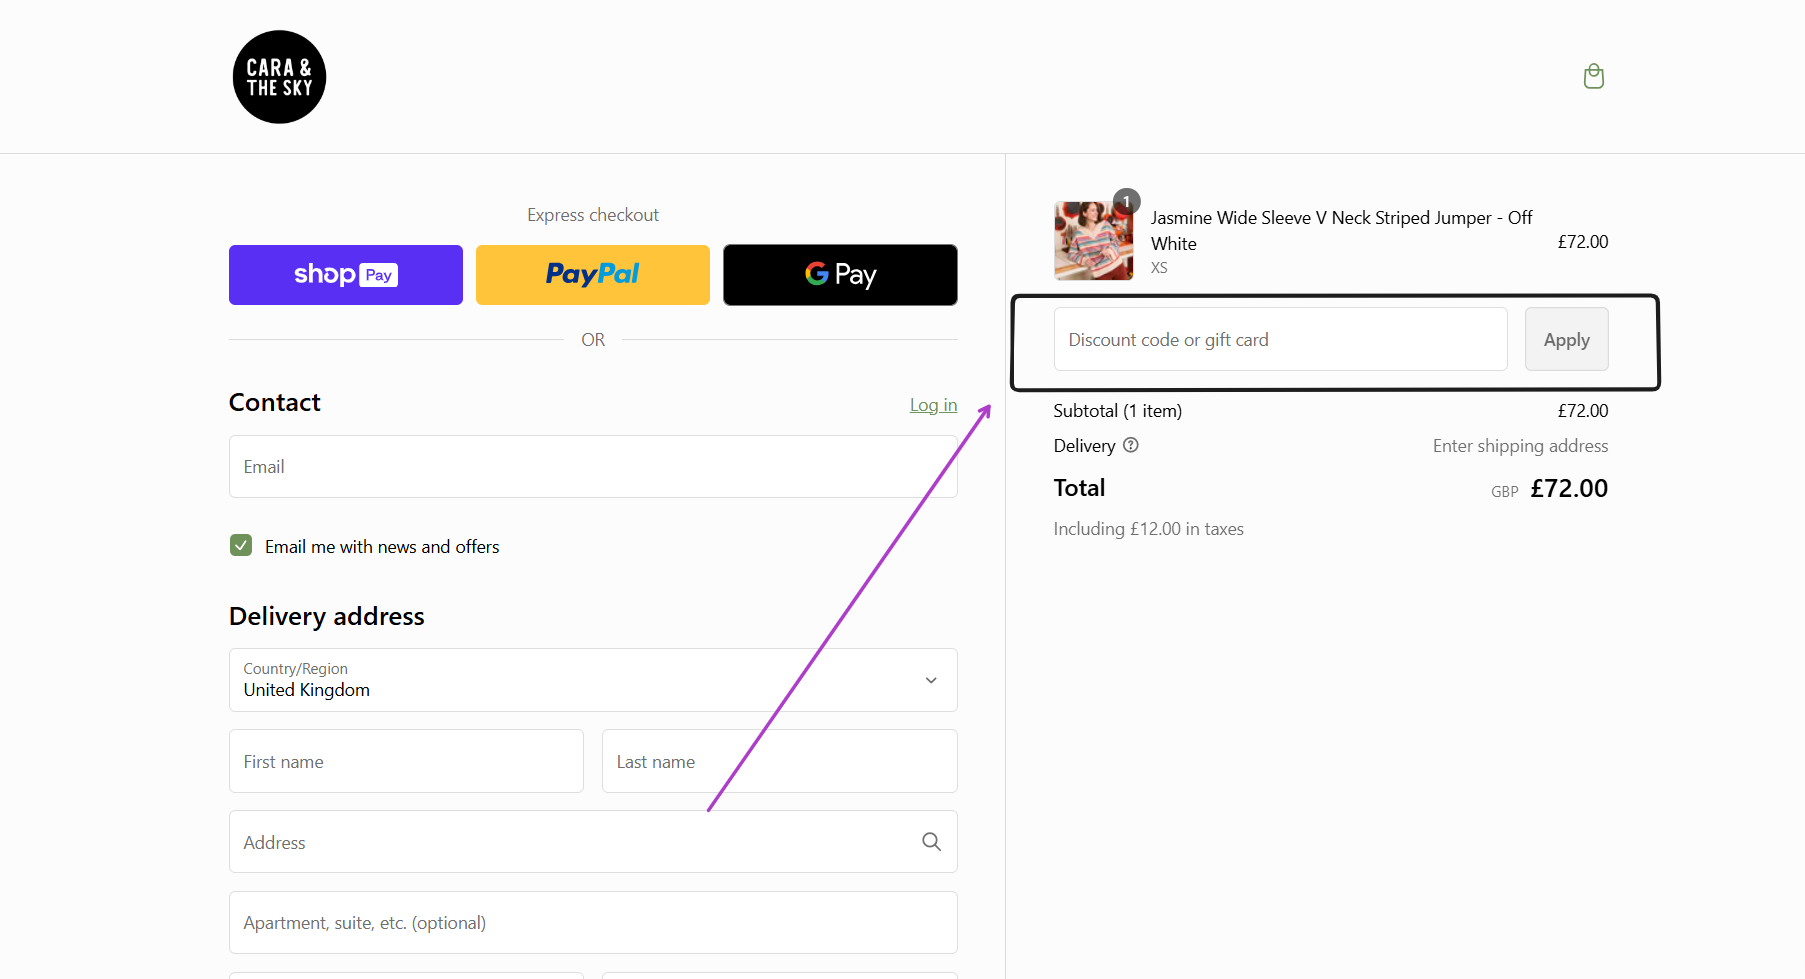Viewport: 1805px width, 979px height.
Task: Select the Address input field
Action: click(593, 842)
